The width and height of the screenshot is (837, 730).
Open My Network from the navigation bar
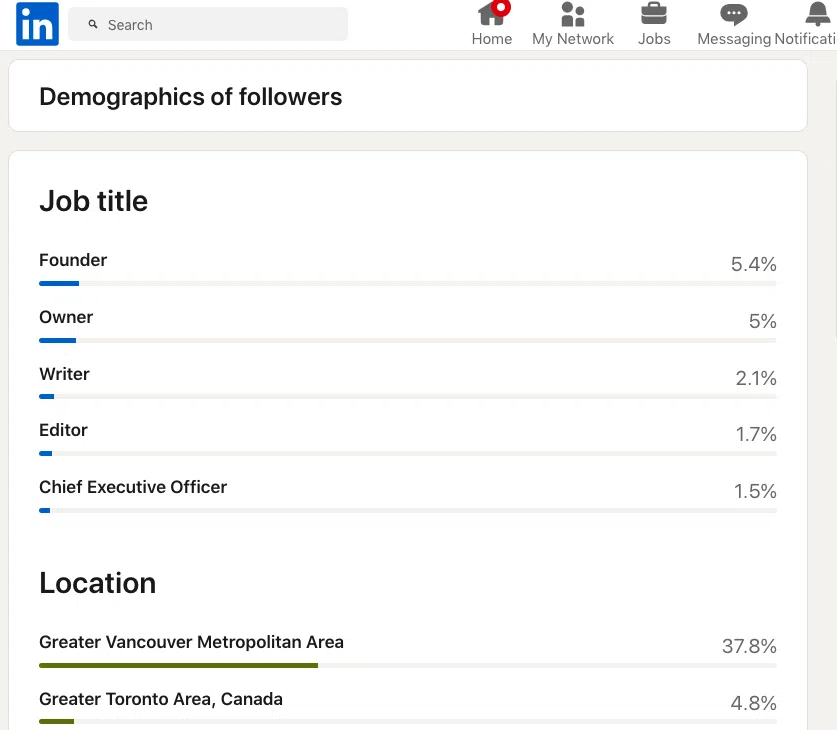(x=572, y=38)
